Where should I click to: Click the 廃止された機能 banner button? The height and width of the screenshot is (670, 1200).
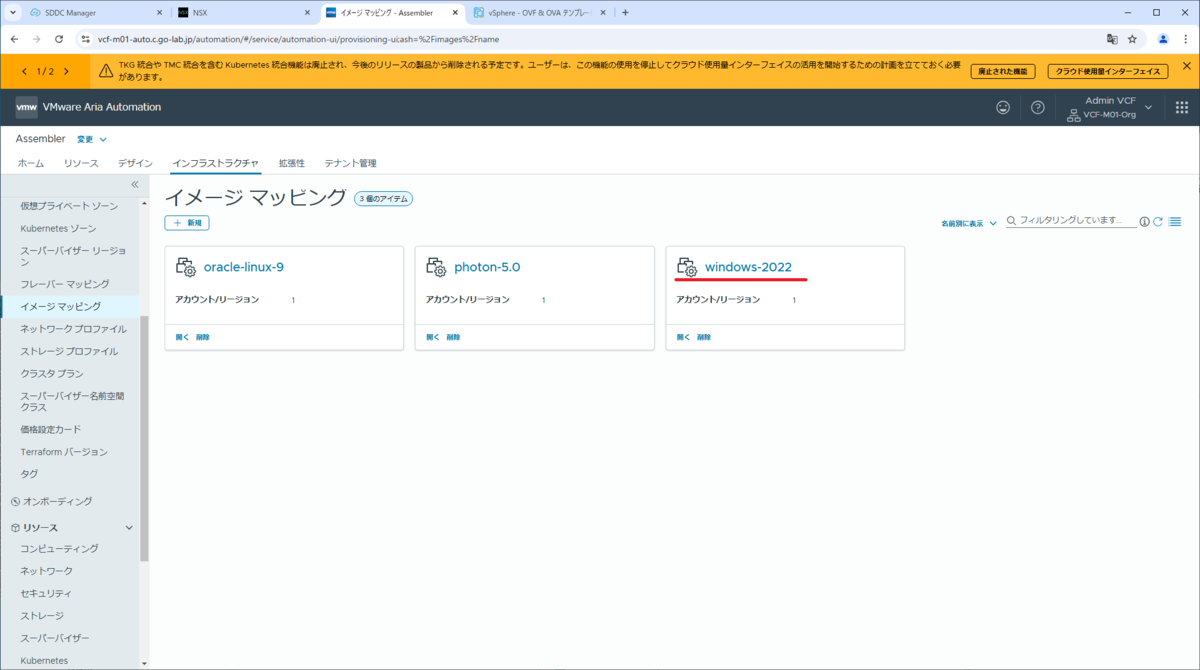point(1002,71)
